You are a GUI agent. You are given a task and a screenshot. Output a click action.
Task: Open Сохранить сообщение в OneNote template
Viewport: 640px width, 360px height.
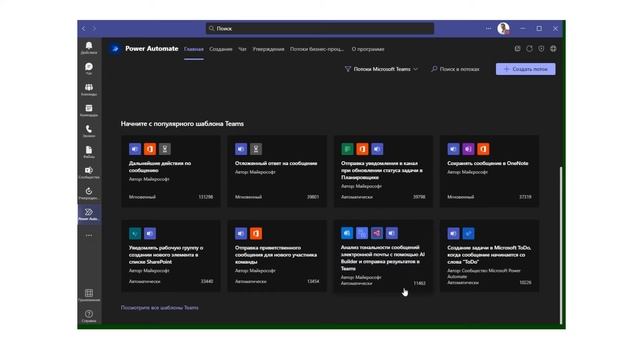pos(489,171)
